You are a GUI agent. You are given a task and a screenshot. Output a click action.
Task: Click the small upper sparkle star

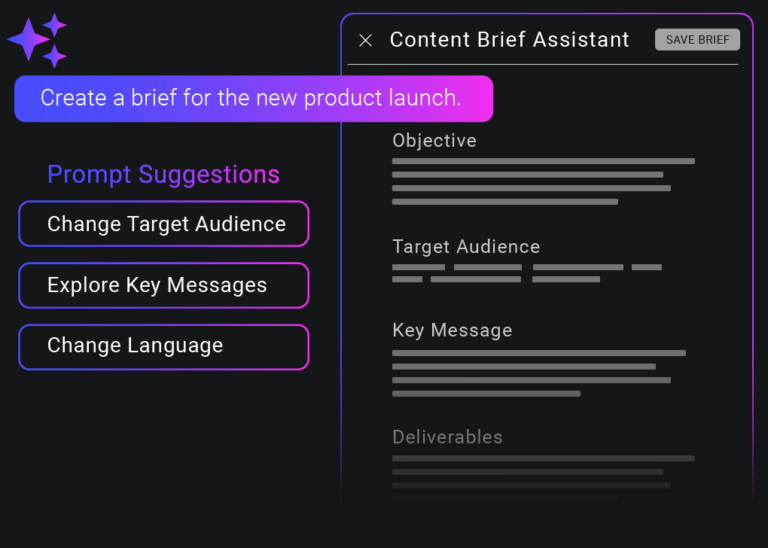coord(56,23)
